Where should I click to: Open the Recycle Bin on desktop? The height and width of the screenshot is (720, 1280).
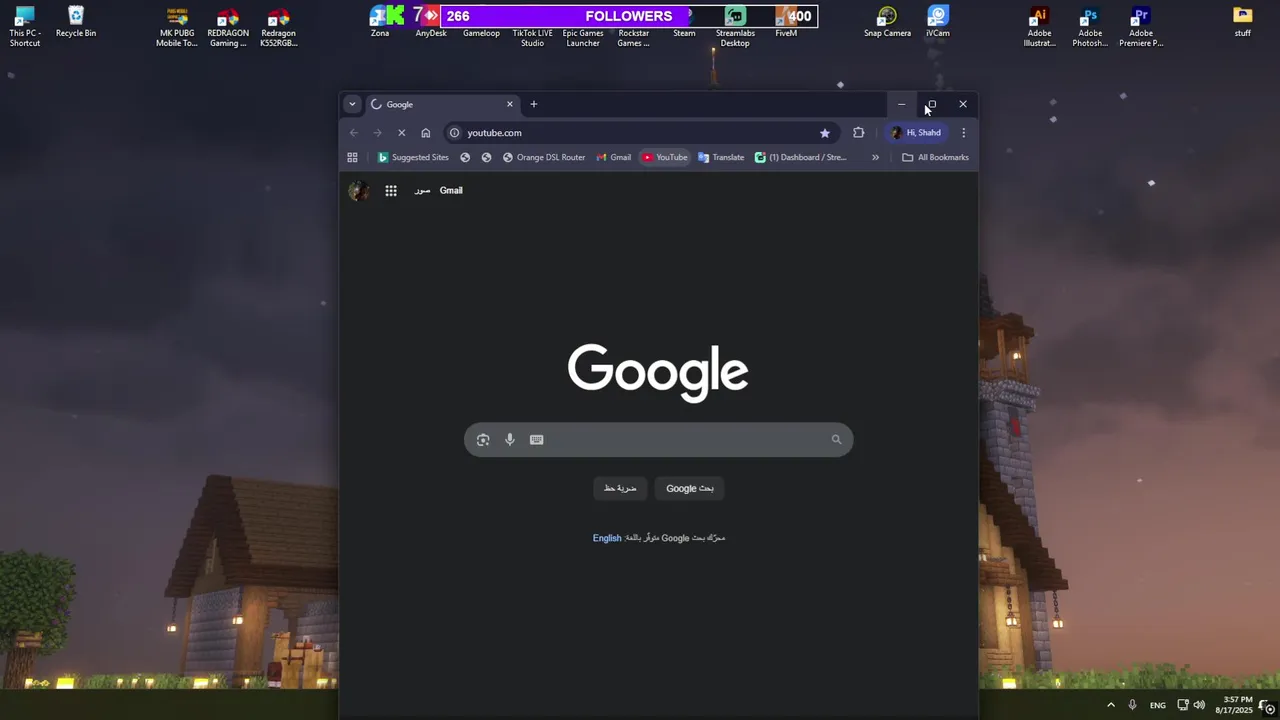76,22
